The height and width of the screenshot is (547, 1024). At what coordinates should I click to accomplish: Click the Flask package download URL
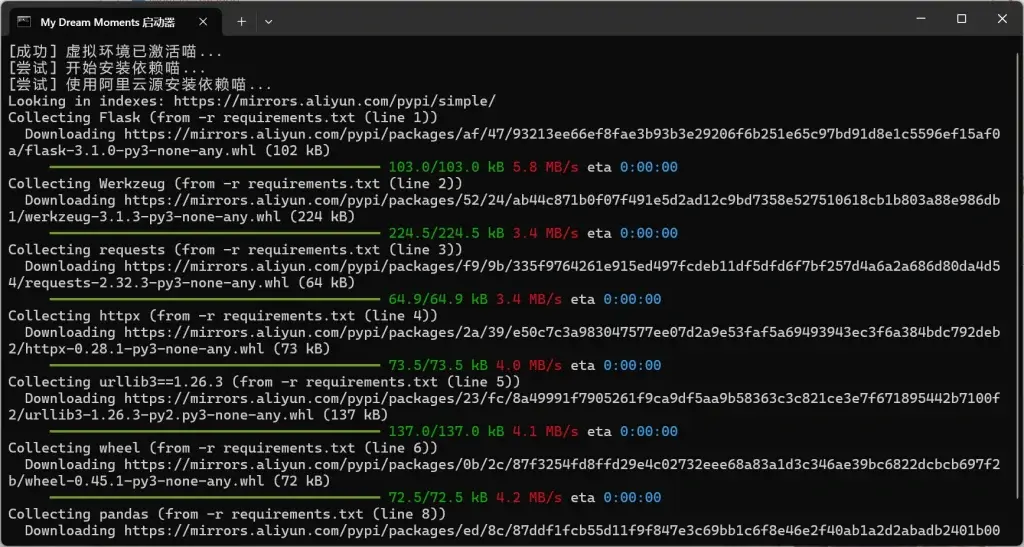[x=560, y=134]
